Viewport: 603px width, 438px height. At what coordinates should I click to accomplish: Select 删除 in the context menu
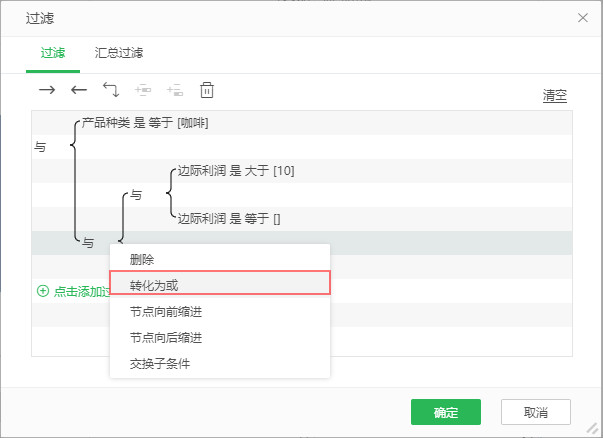220,260
